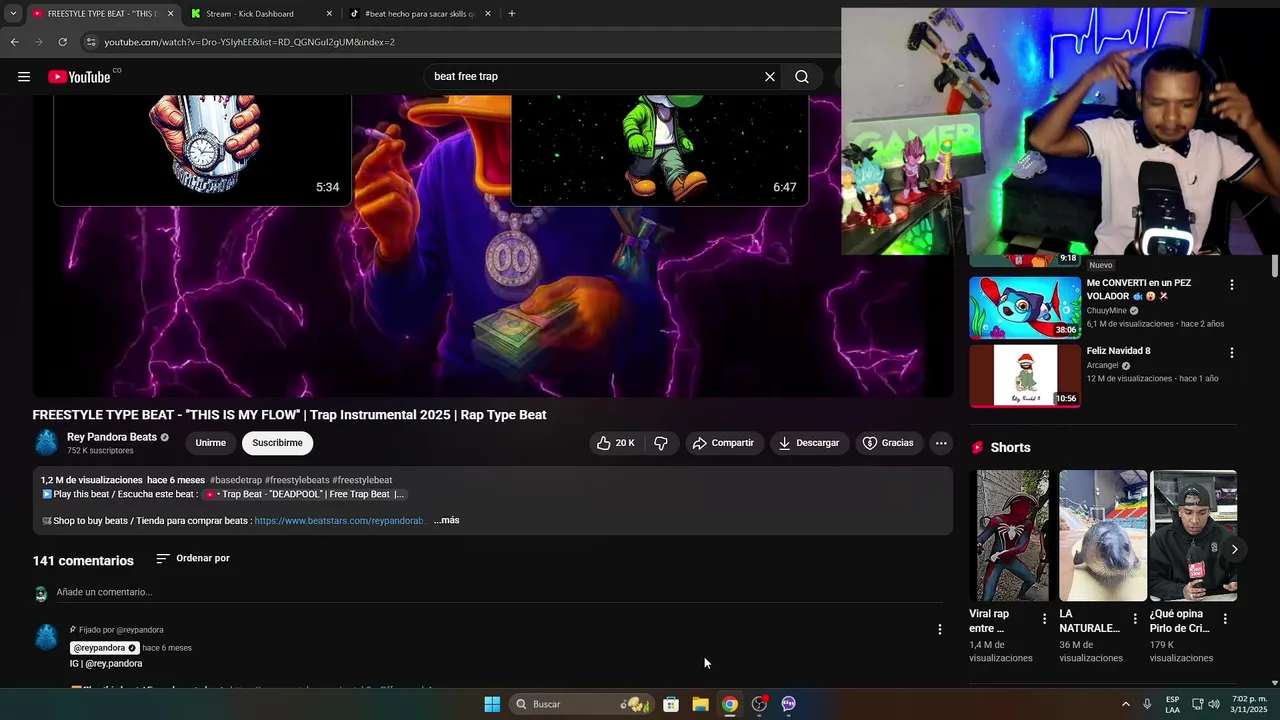Expand description with ...más
This screenshot has width=1280, height=720.
(446, 520)
